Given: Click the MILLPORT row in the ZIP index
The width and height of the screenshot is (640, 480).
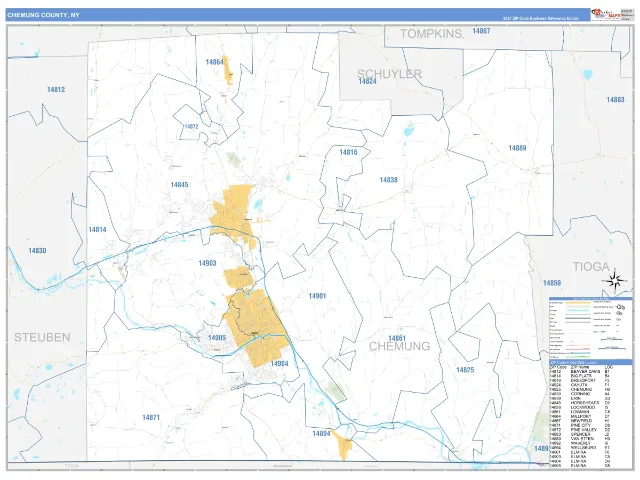Looking at the screenshot, I should point(580,416).
